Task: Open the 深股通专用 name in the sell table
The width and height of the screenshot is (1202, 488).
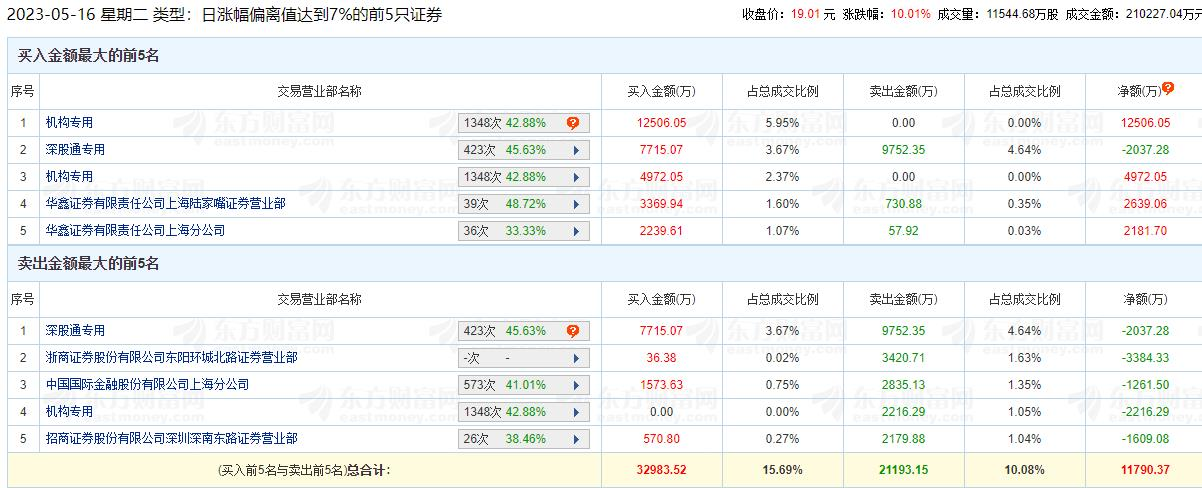Action: coord(75,331)
